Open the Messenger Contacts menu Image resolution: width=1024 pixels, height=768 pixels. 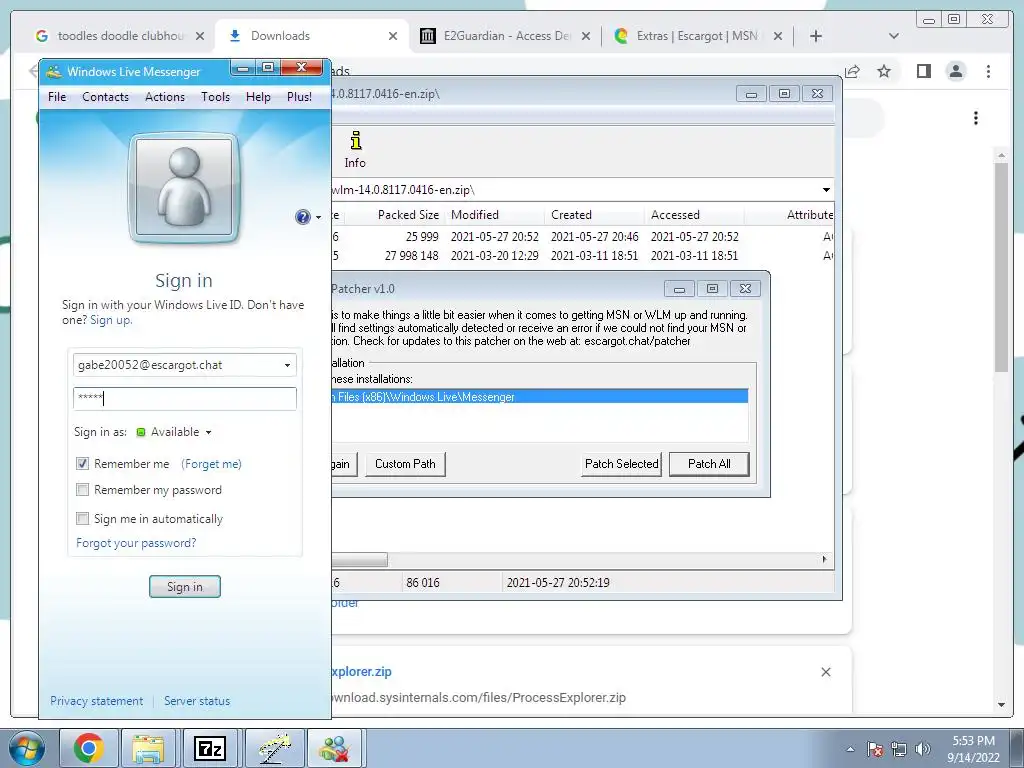click(x=105, y=97)
